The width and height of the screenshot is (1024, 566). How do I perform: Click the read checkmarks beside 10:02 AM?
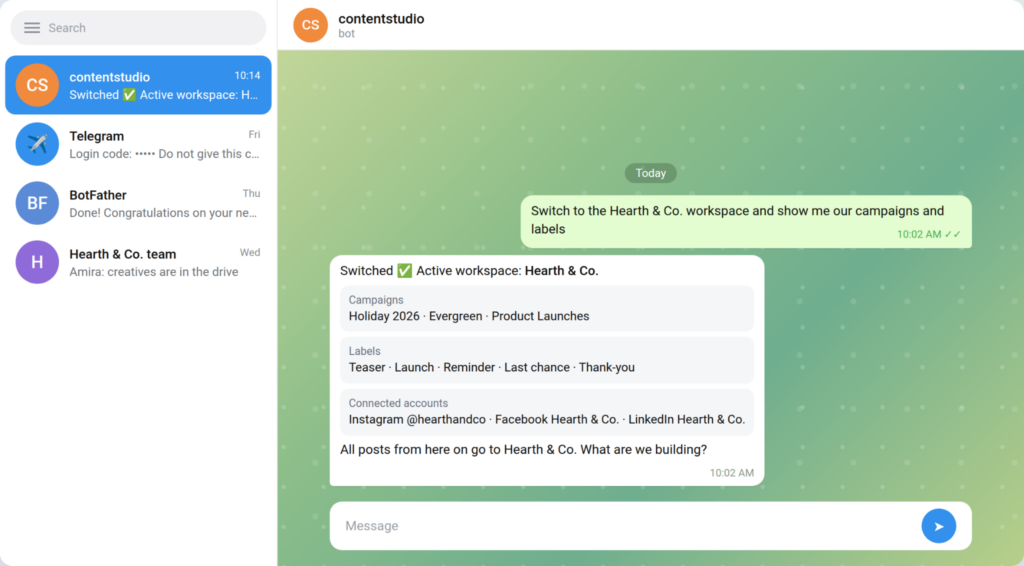[x=953, y=234]
